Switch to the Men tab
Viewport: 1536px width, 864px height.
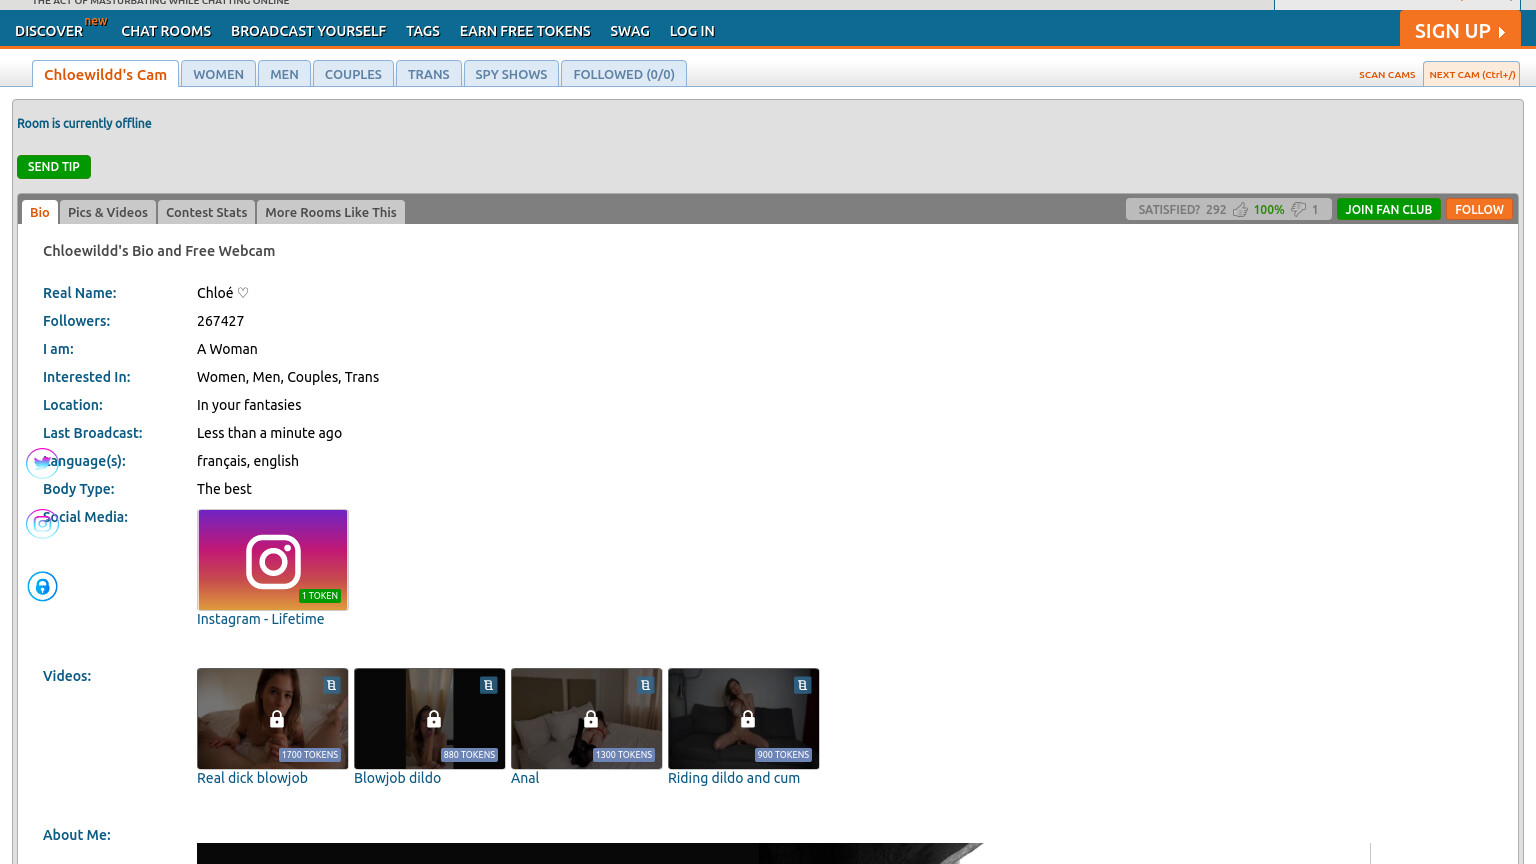[x=284, y=74]
